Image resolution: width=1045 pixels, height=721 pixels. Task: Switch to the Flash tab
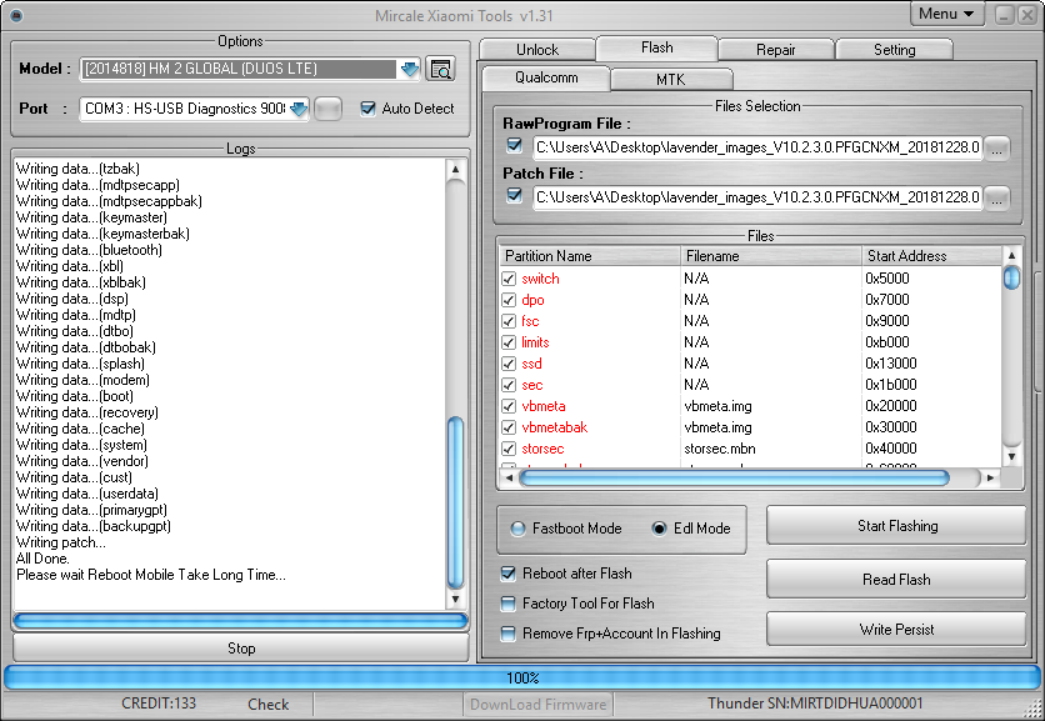tap(656, 48)
